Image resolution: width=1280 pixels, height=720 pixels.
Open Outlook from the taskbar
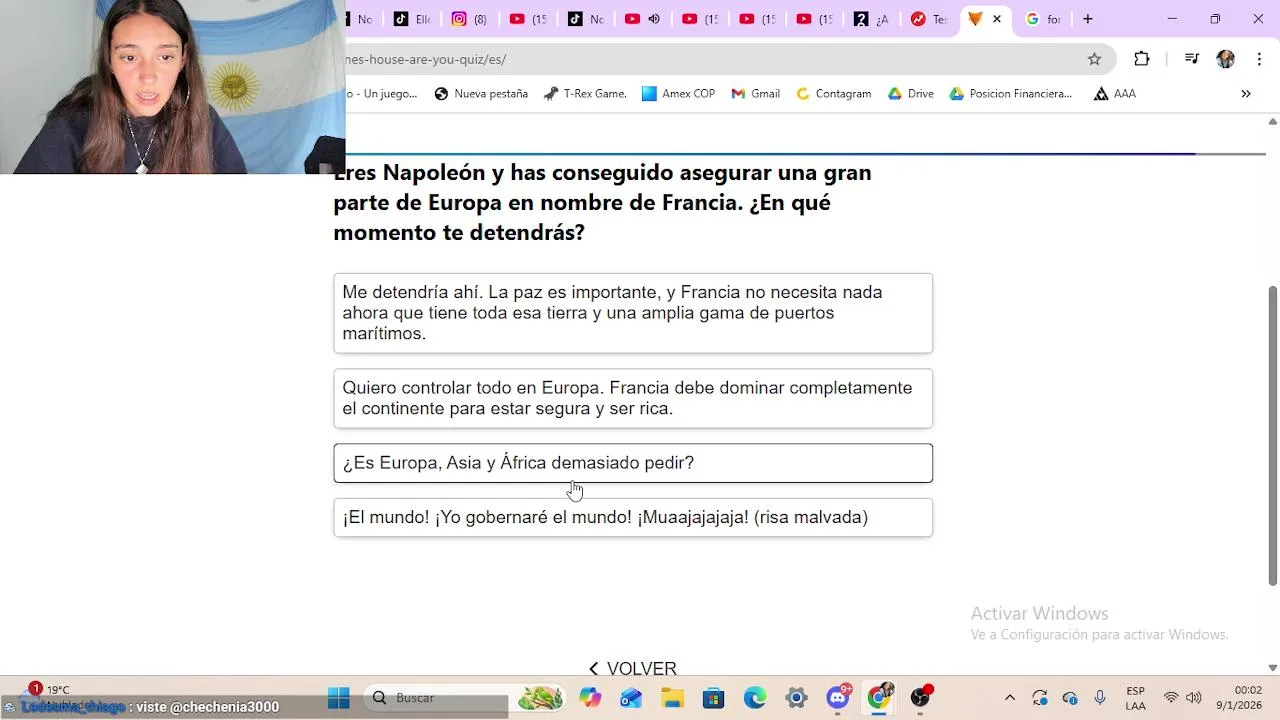pos(631,698)
